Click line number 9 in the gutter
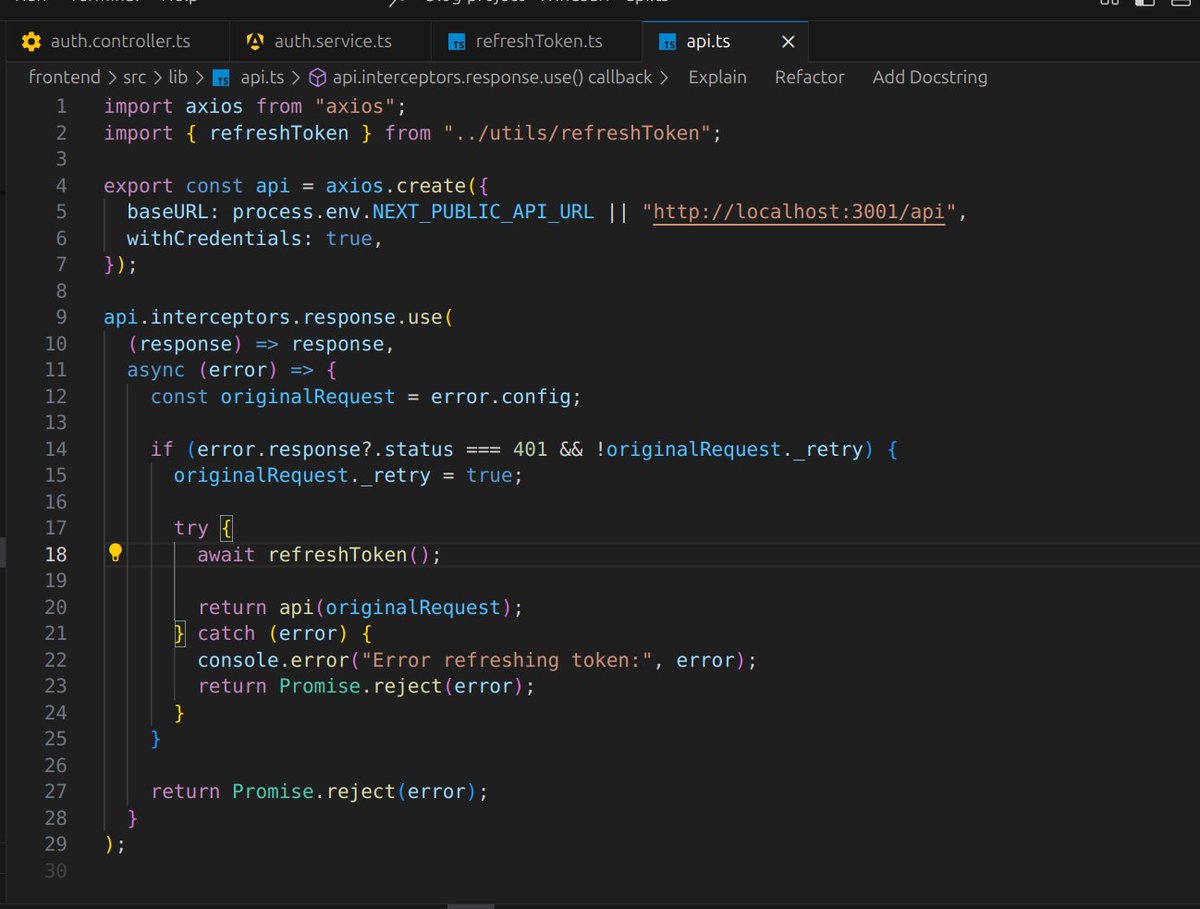This screenshot has height=909, width=1200. pos(62,317)
